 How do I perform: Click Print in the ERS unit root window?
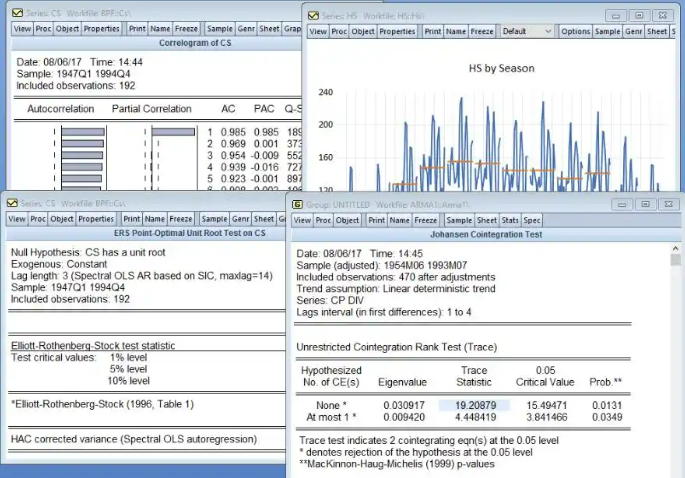pyautogui.click(x=131, y=219)
